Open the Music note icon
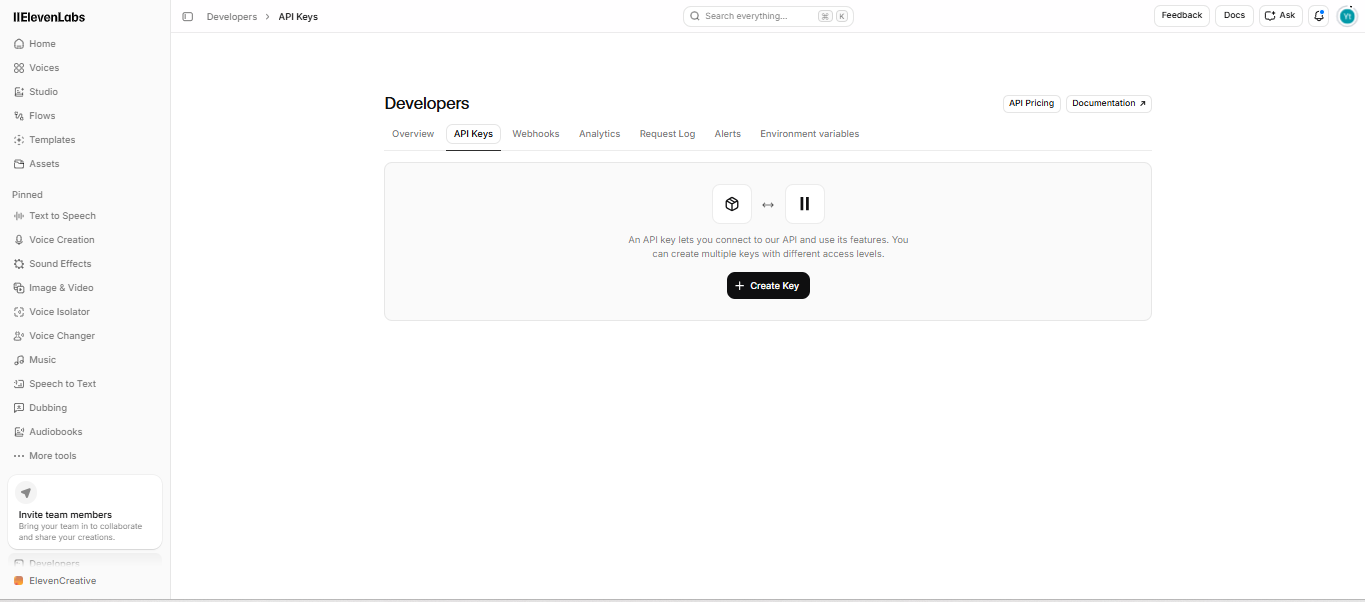 click(x=19, y=360)
